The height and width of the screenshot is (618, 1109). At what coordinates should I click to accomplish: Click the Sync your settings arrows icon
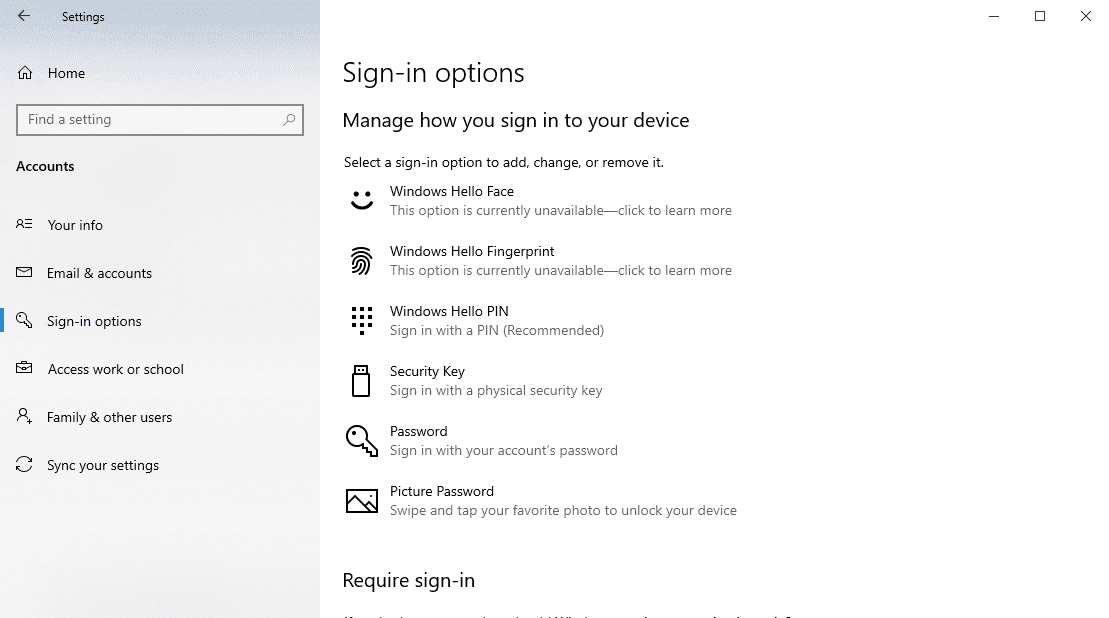pyautogui.click(x=24, y=465)
